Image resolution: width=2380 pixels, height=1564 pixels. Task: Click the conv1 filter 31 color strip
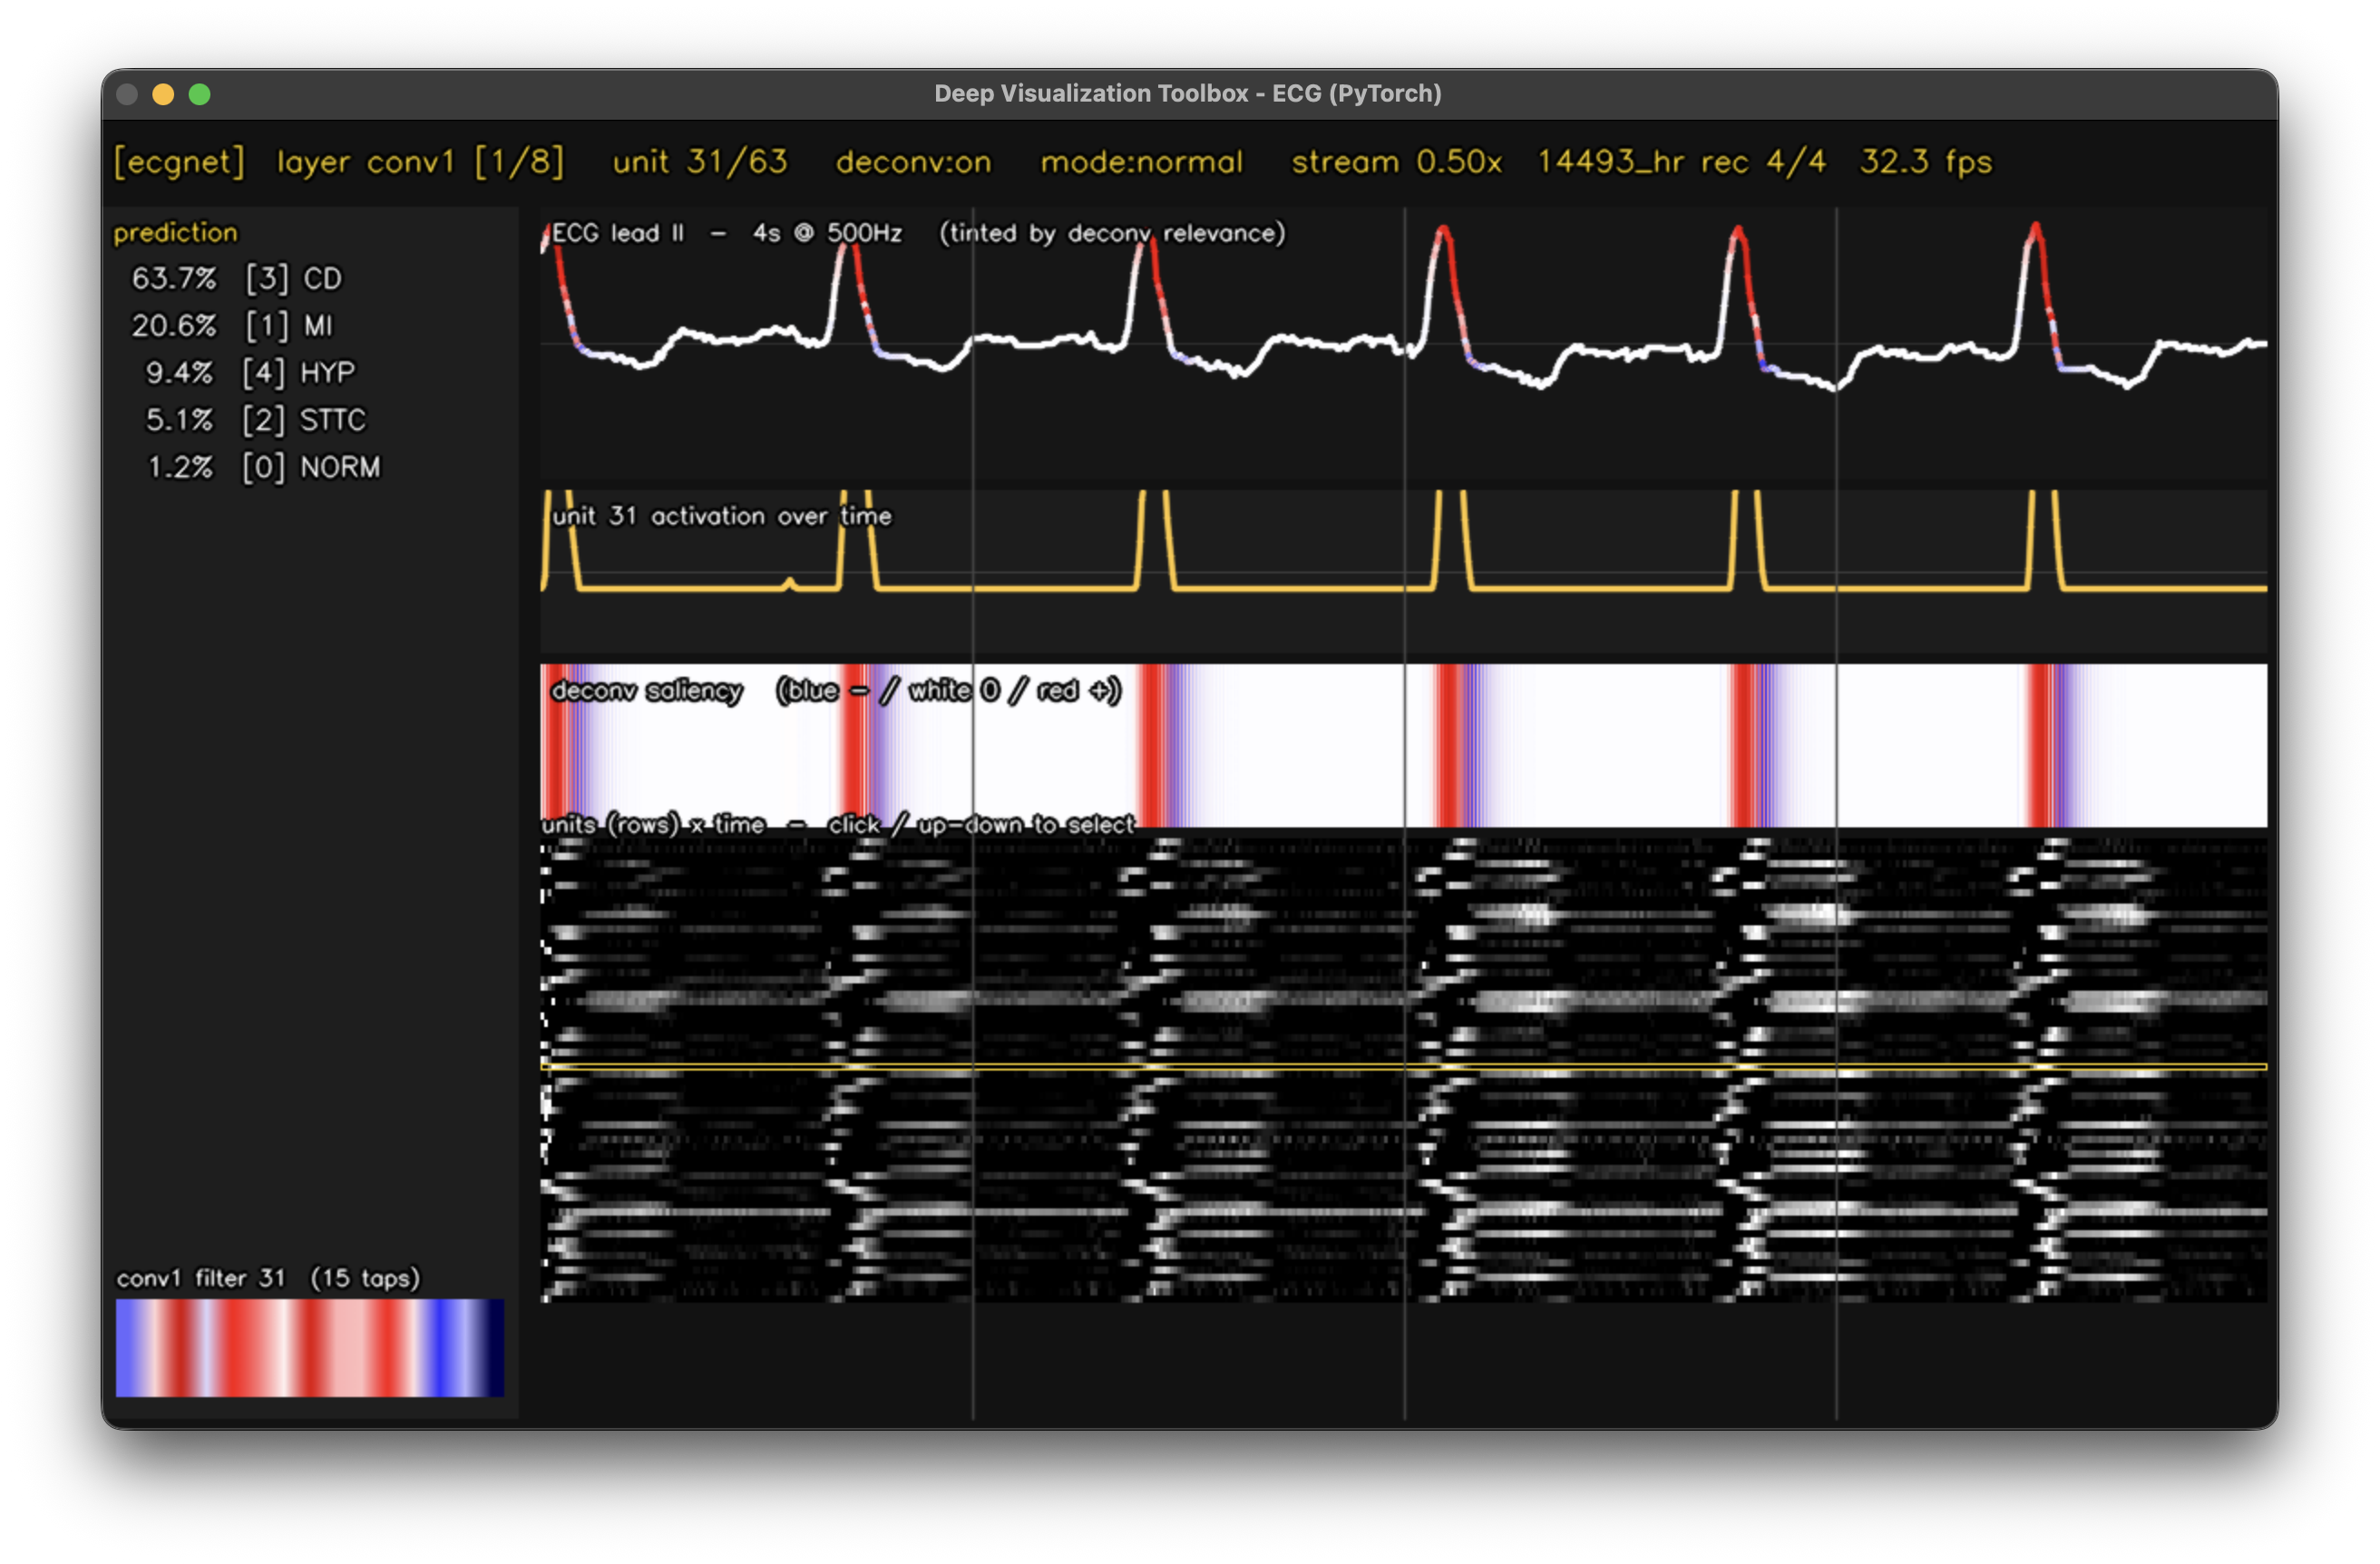tap(310, 1348)
